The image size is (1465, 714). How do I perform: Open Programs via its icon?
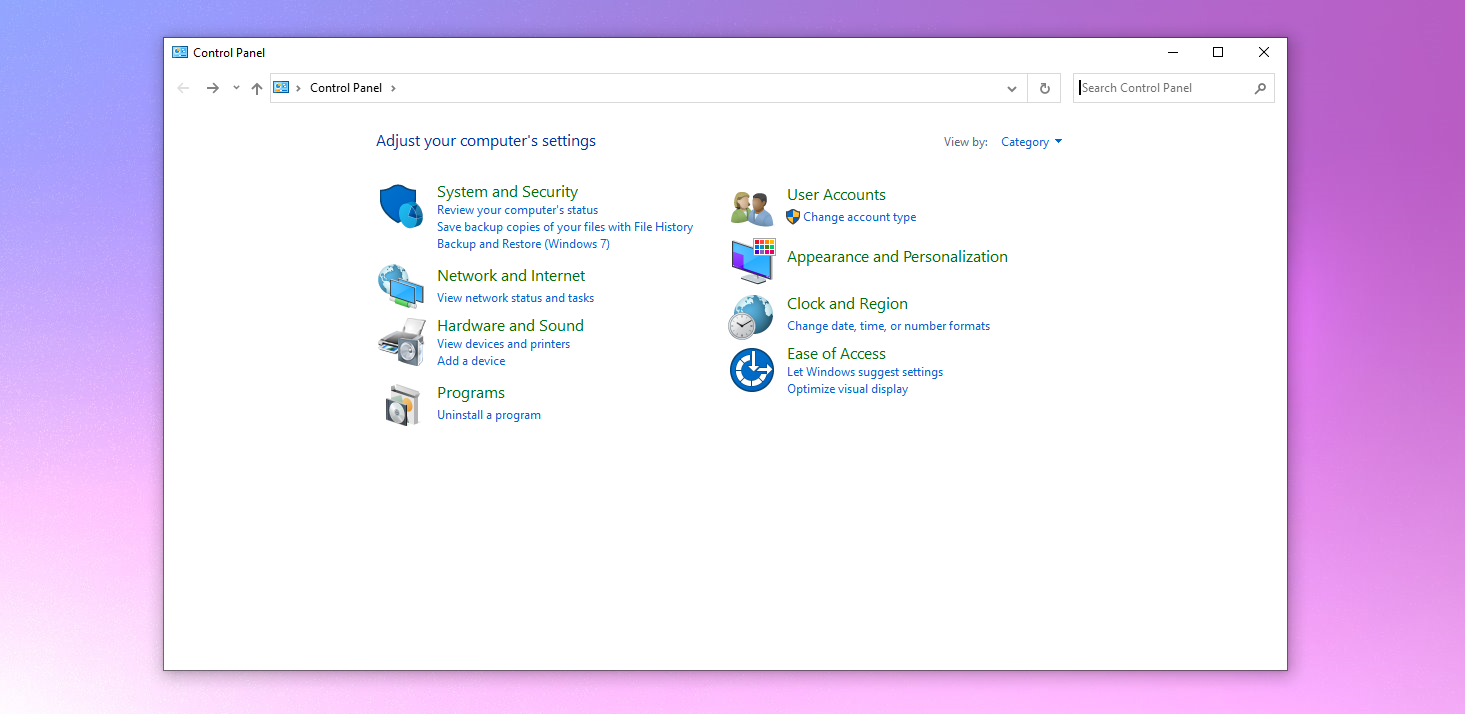pyautogui.click(x=400, y=403)
